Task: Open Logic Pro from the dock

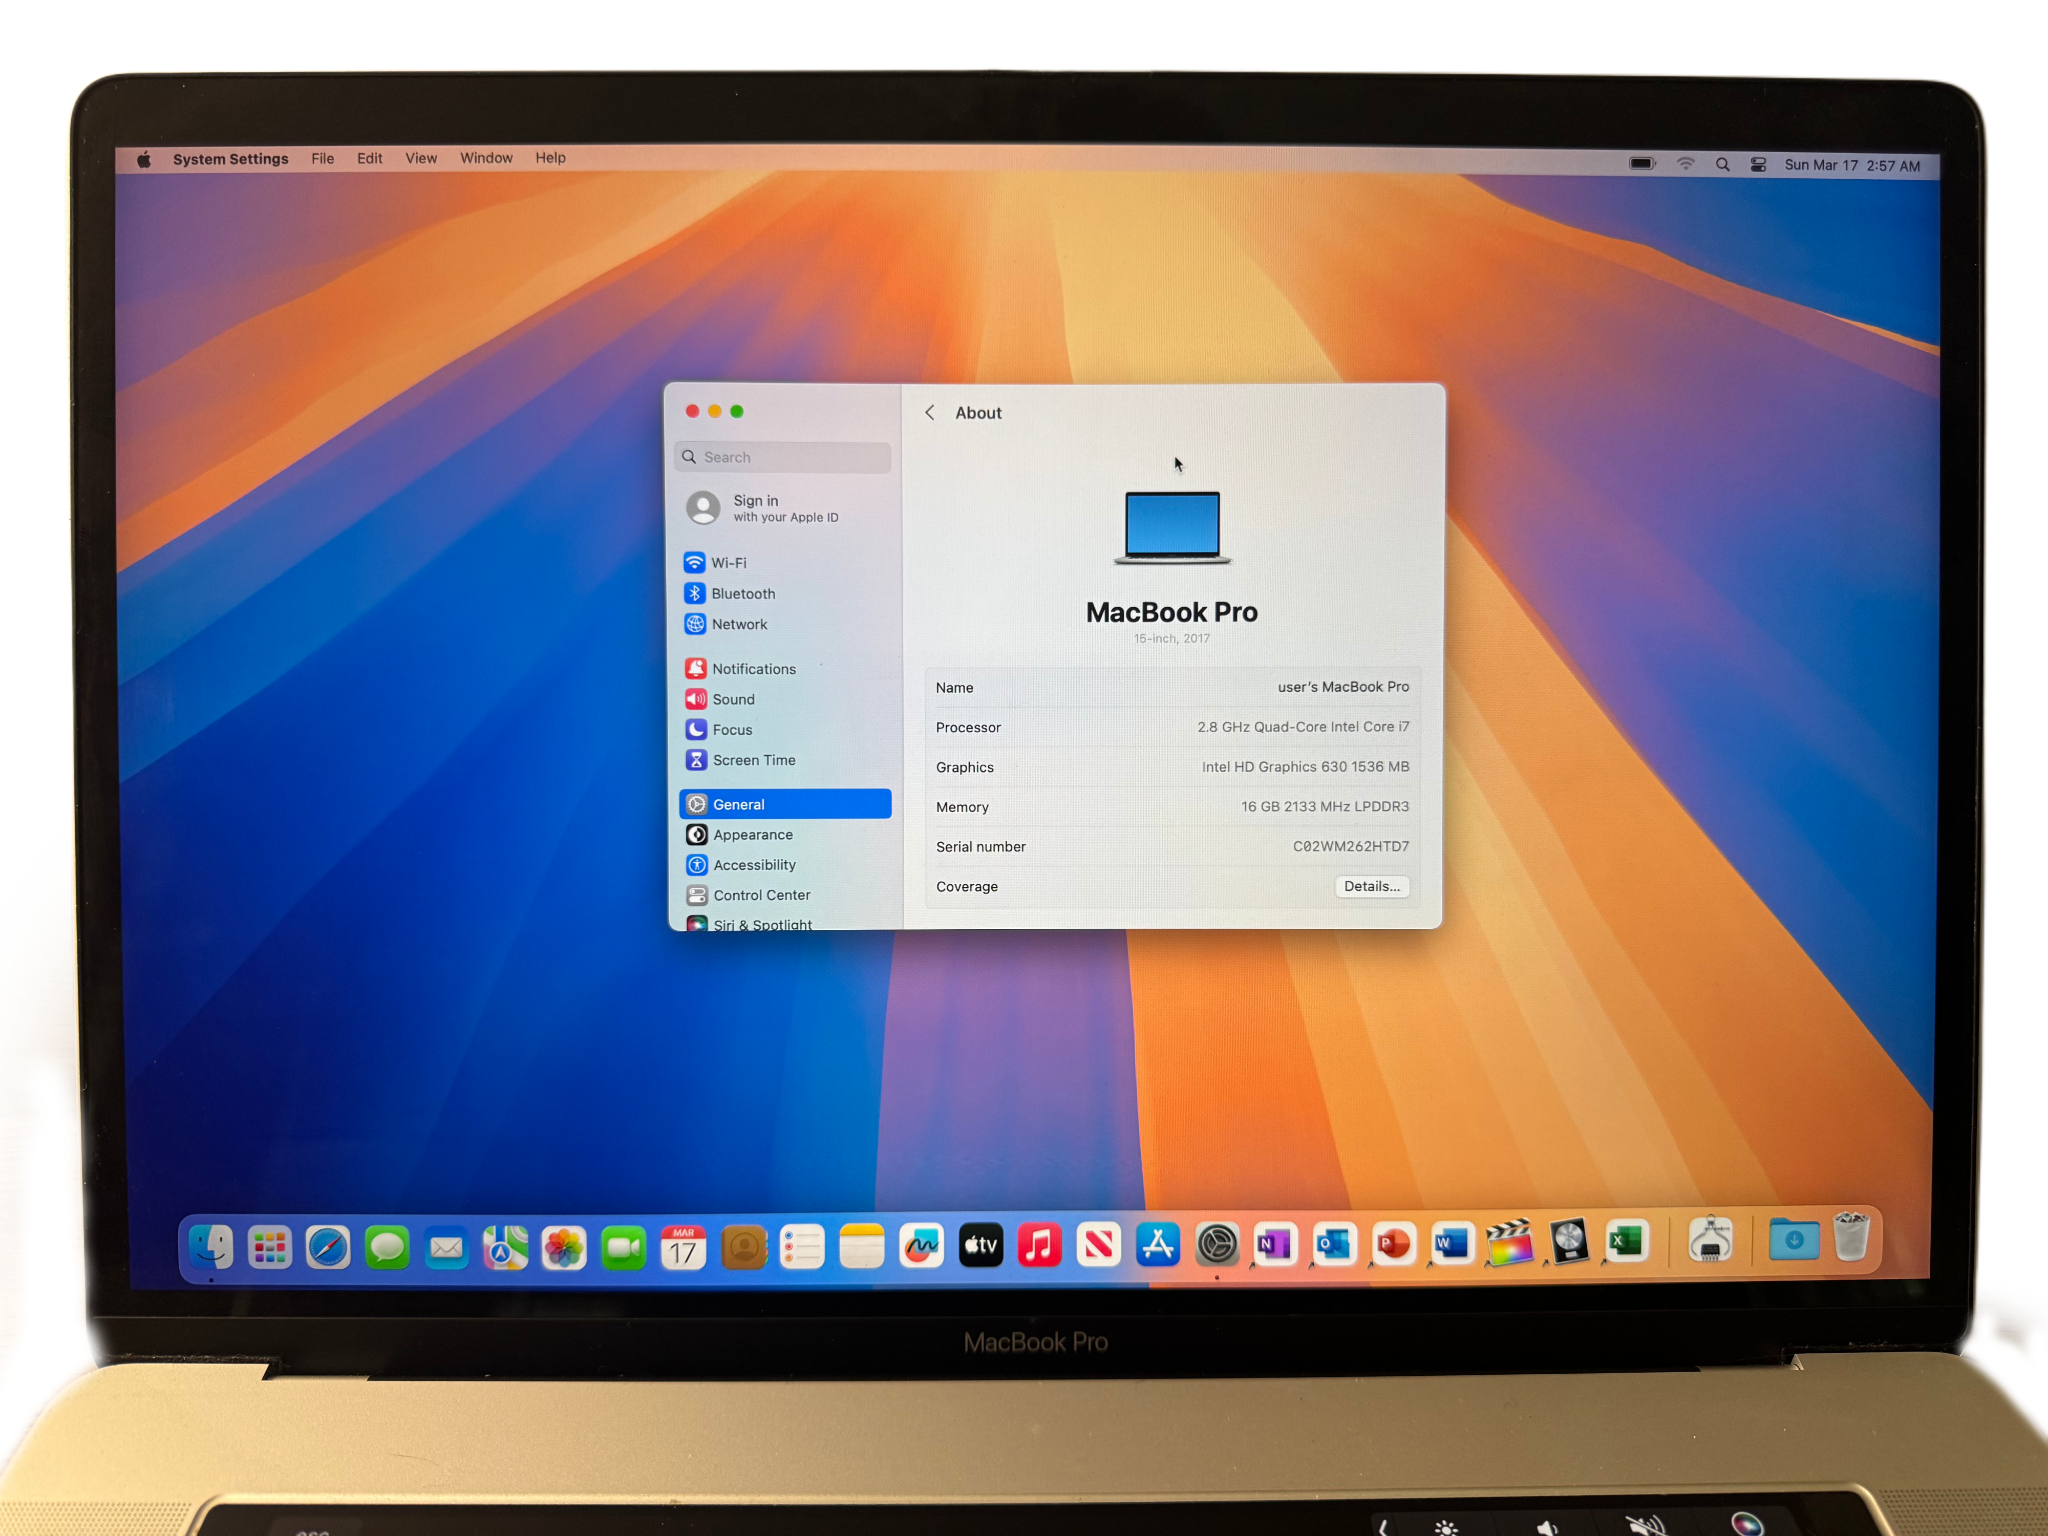Action: pyautogui.click(x=1569, y=1242)
